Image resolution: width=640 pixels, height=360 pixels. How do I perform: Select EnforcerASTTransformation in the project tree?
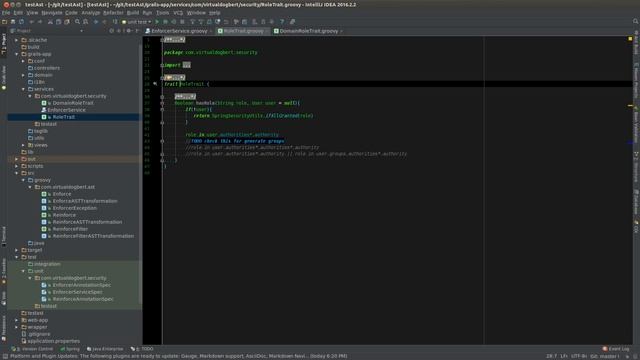(85, 201)
